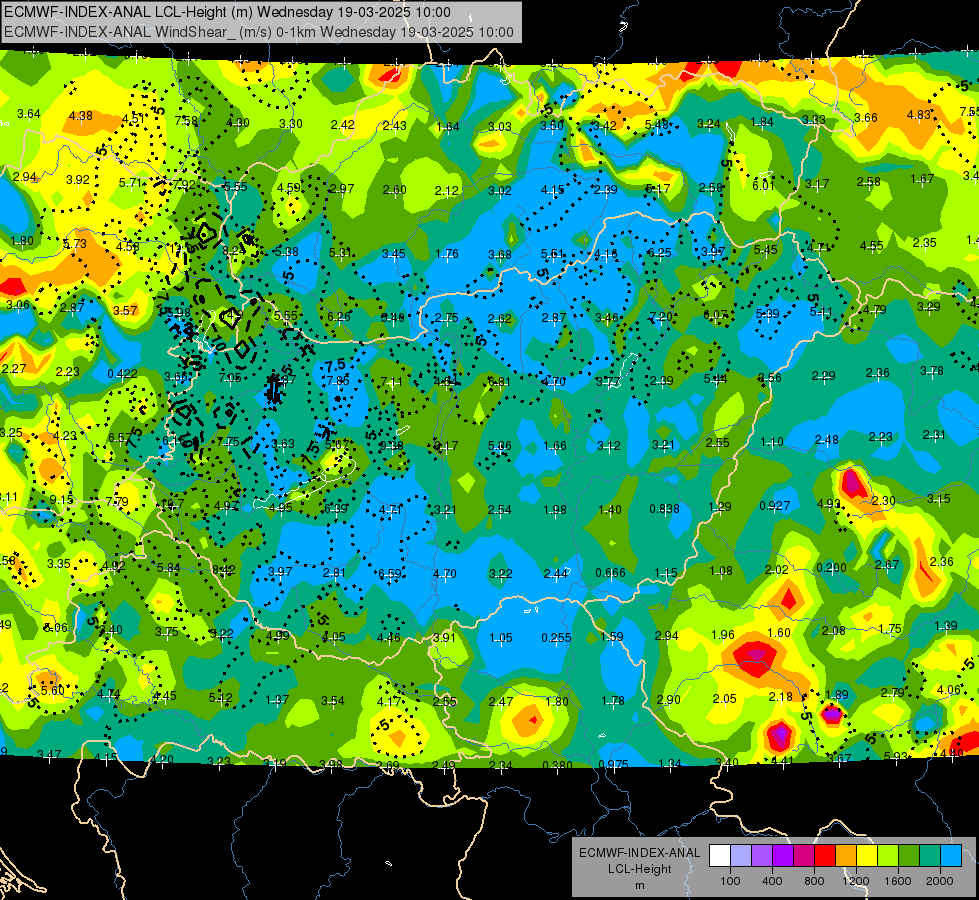The width and height of the screenshot is (979, 900).
Task: Click the wind shear value '4.38'
Action: point(81,116)
